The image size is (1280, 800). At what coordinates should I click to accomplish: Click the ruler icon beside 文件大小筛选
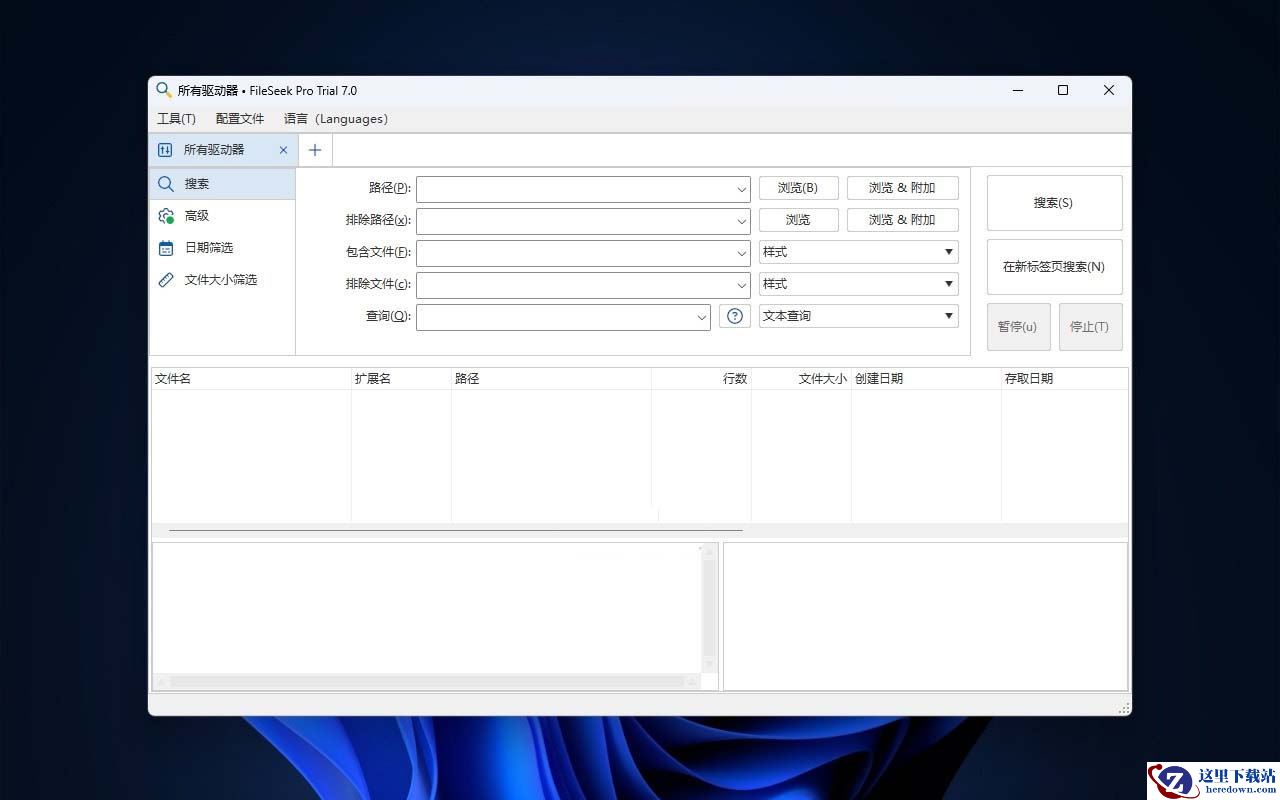(166, 280)
